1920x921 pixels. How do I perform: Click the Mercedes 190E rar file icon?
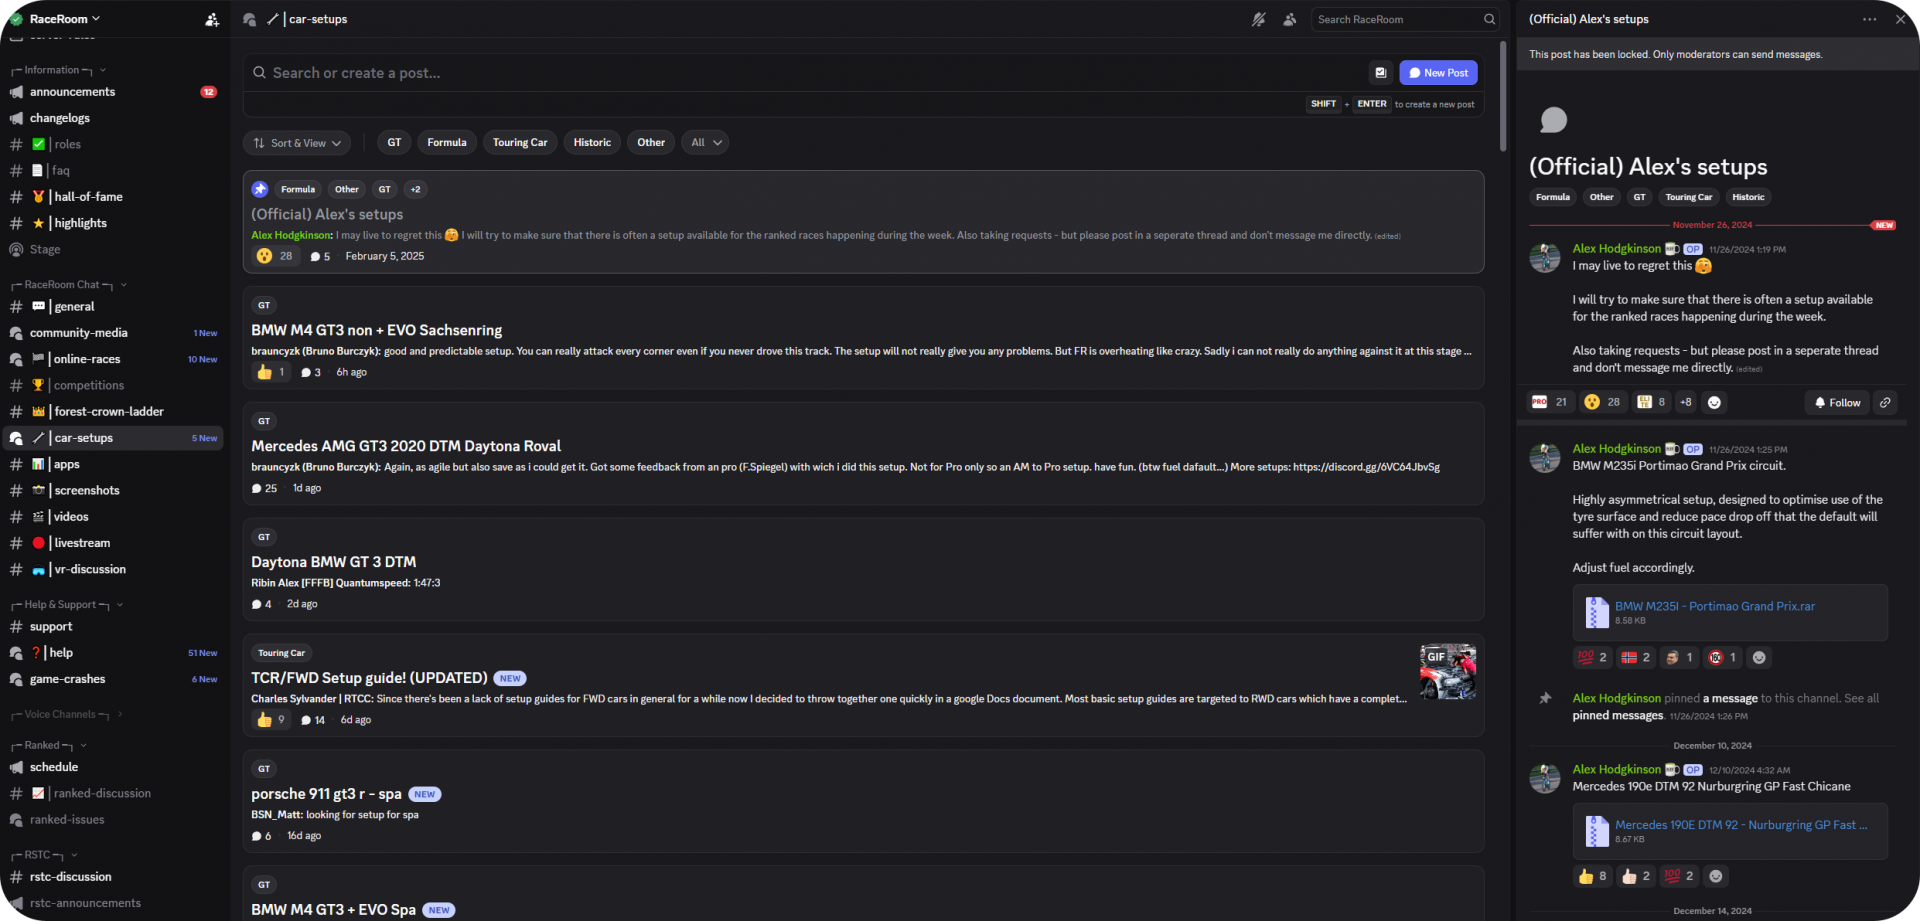(x=1596, y=831)
